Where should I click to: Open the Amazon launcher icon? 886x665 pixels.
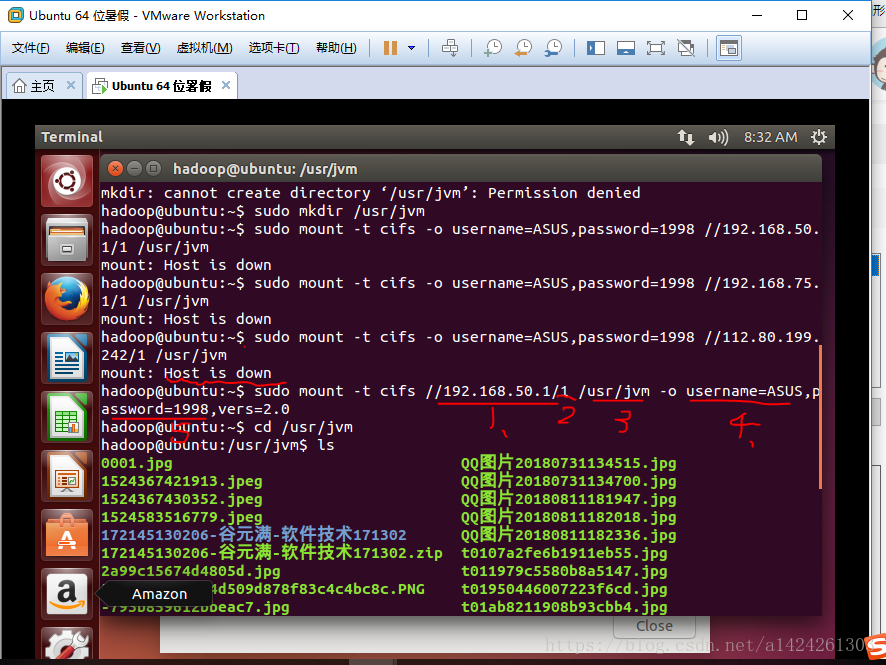[67, 594]
